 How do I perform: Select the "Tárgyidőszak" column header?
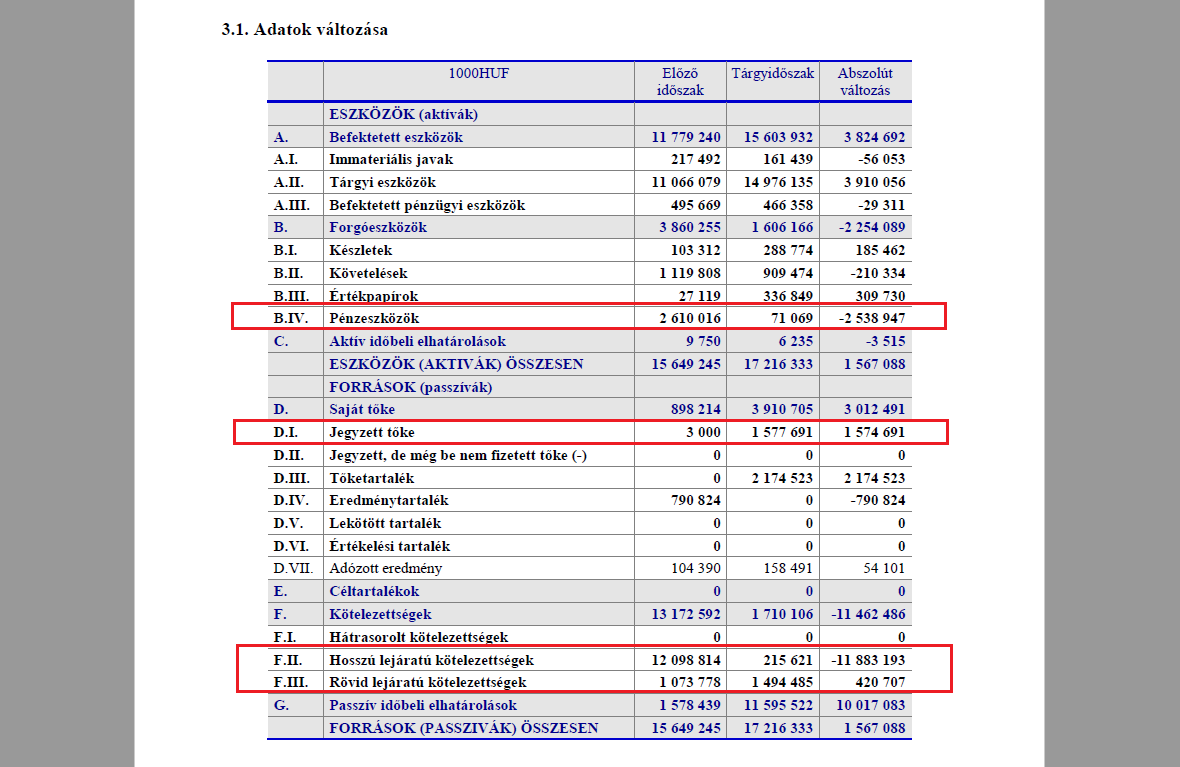(773, 73)
